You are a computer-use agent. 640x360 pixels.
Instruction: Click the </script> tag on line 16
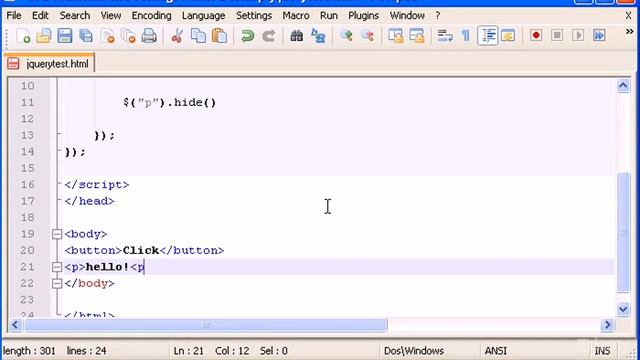coord(97,184)
